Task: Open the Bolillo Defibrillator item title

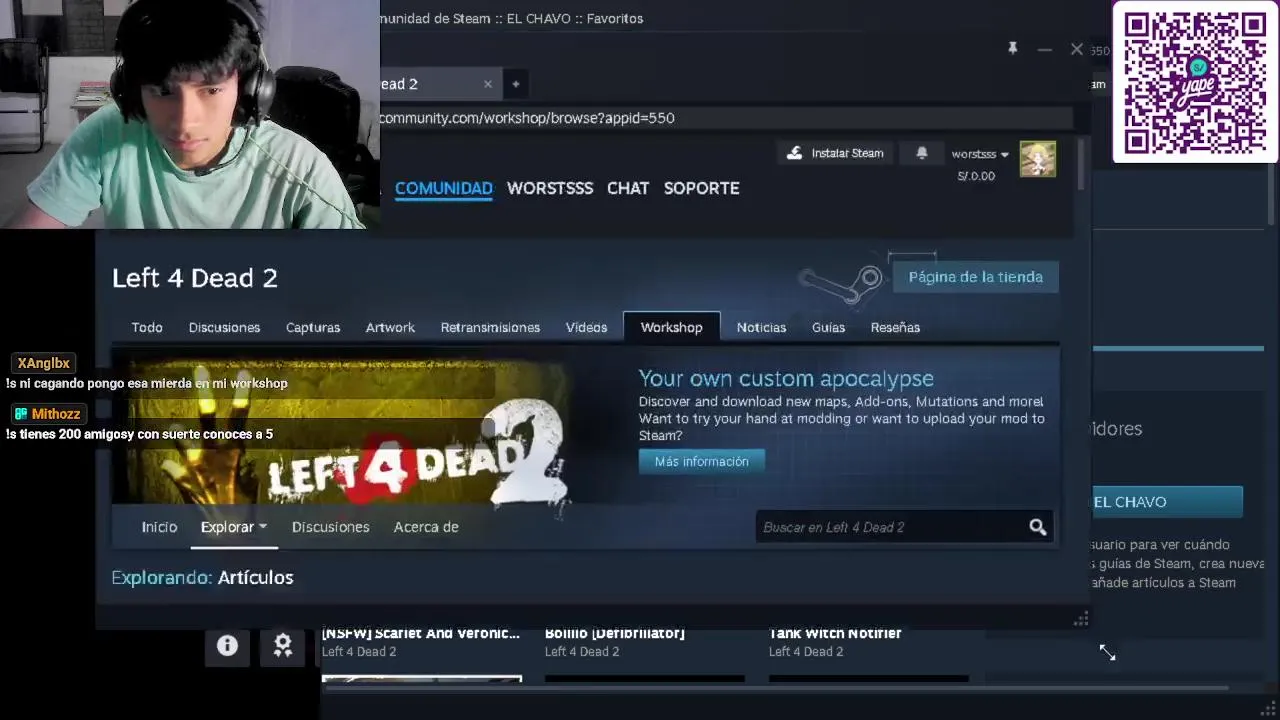Action: pyautogui.click(x=614, y=633)
